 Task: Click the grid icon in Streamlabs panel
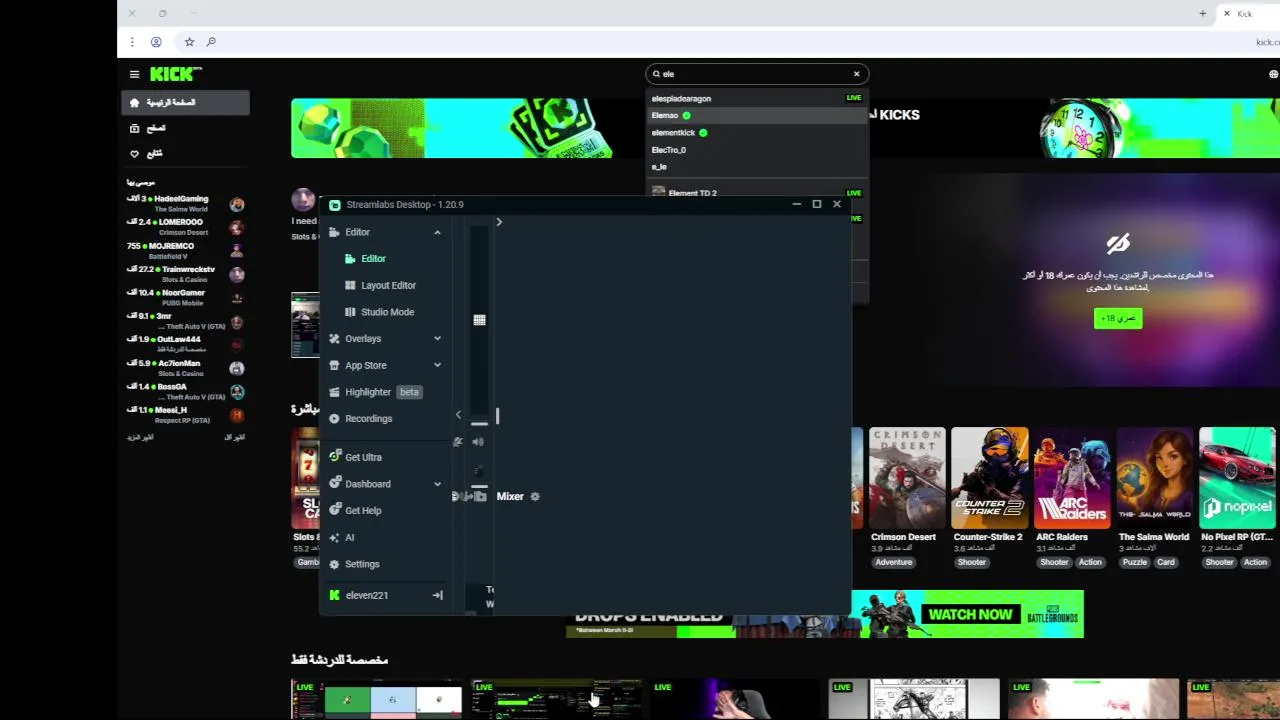(479, 320)
